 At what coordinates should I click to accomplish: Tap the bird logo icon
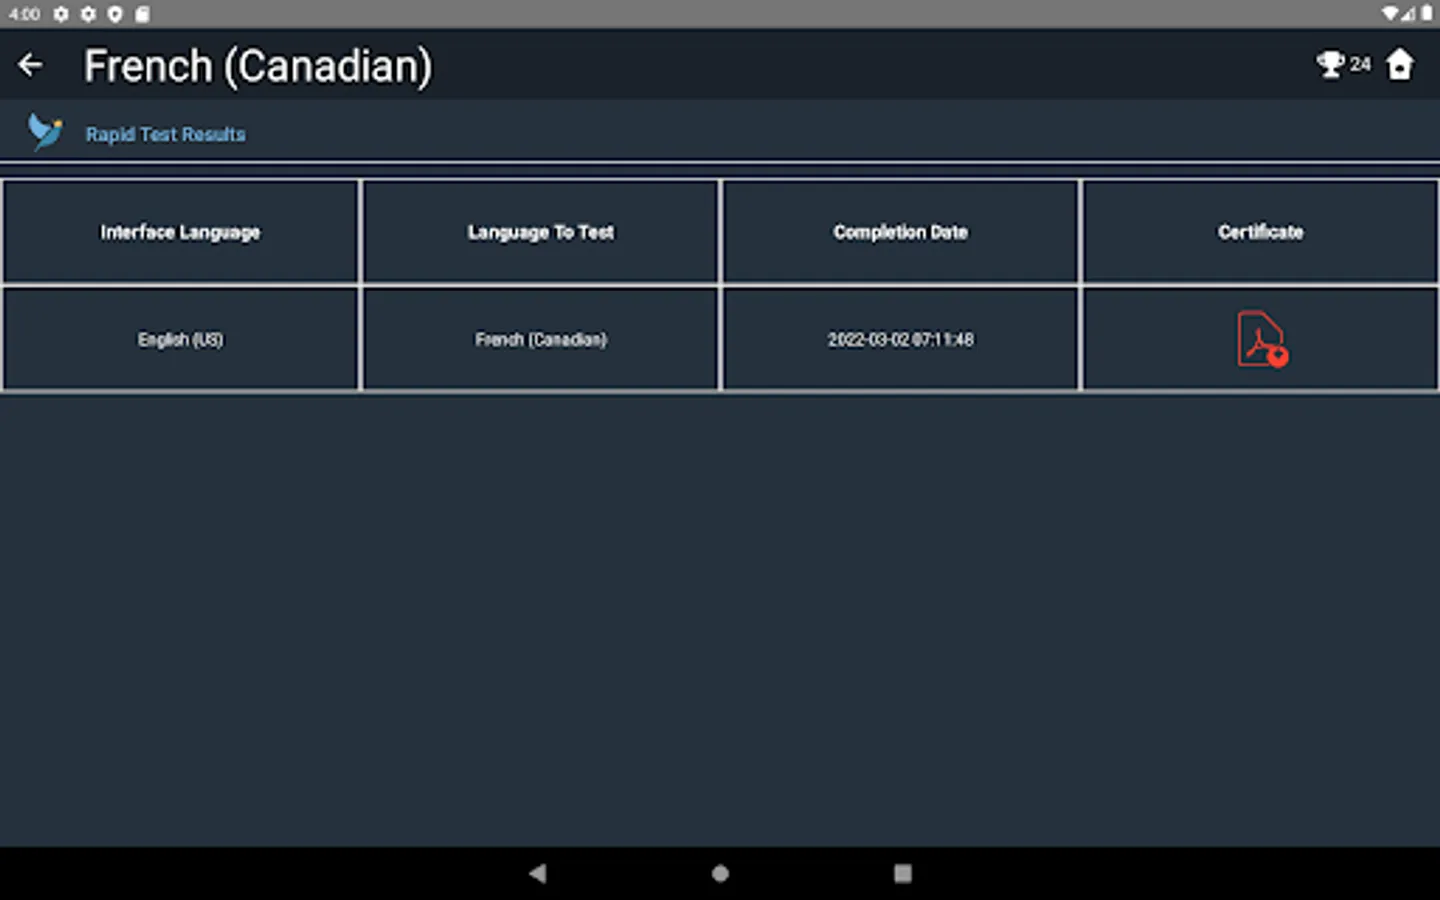(45, 132)
